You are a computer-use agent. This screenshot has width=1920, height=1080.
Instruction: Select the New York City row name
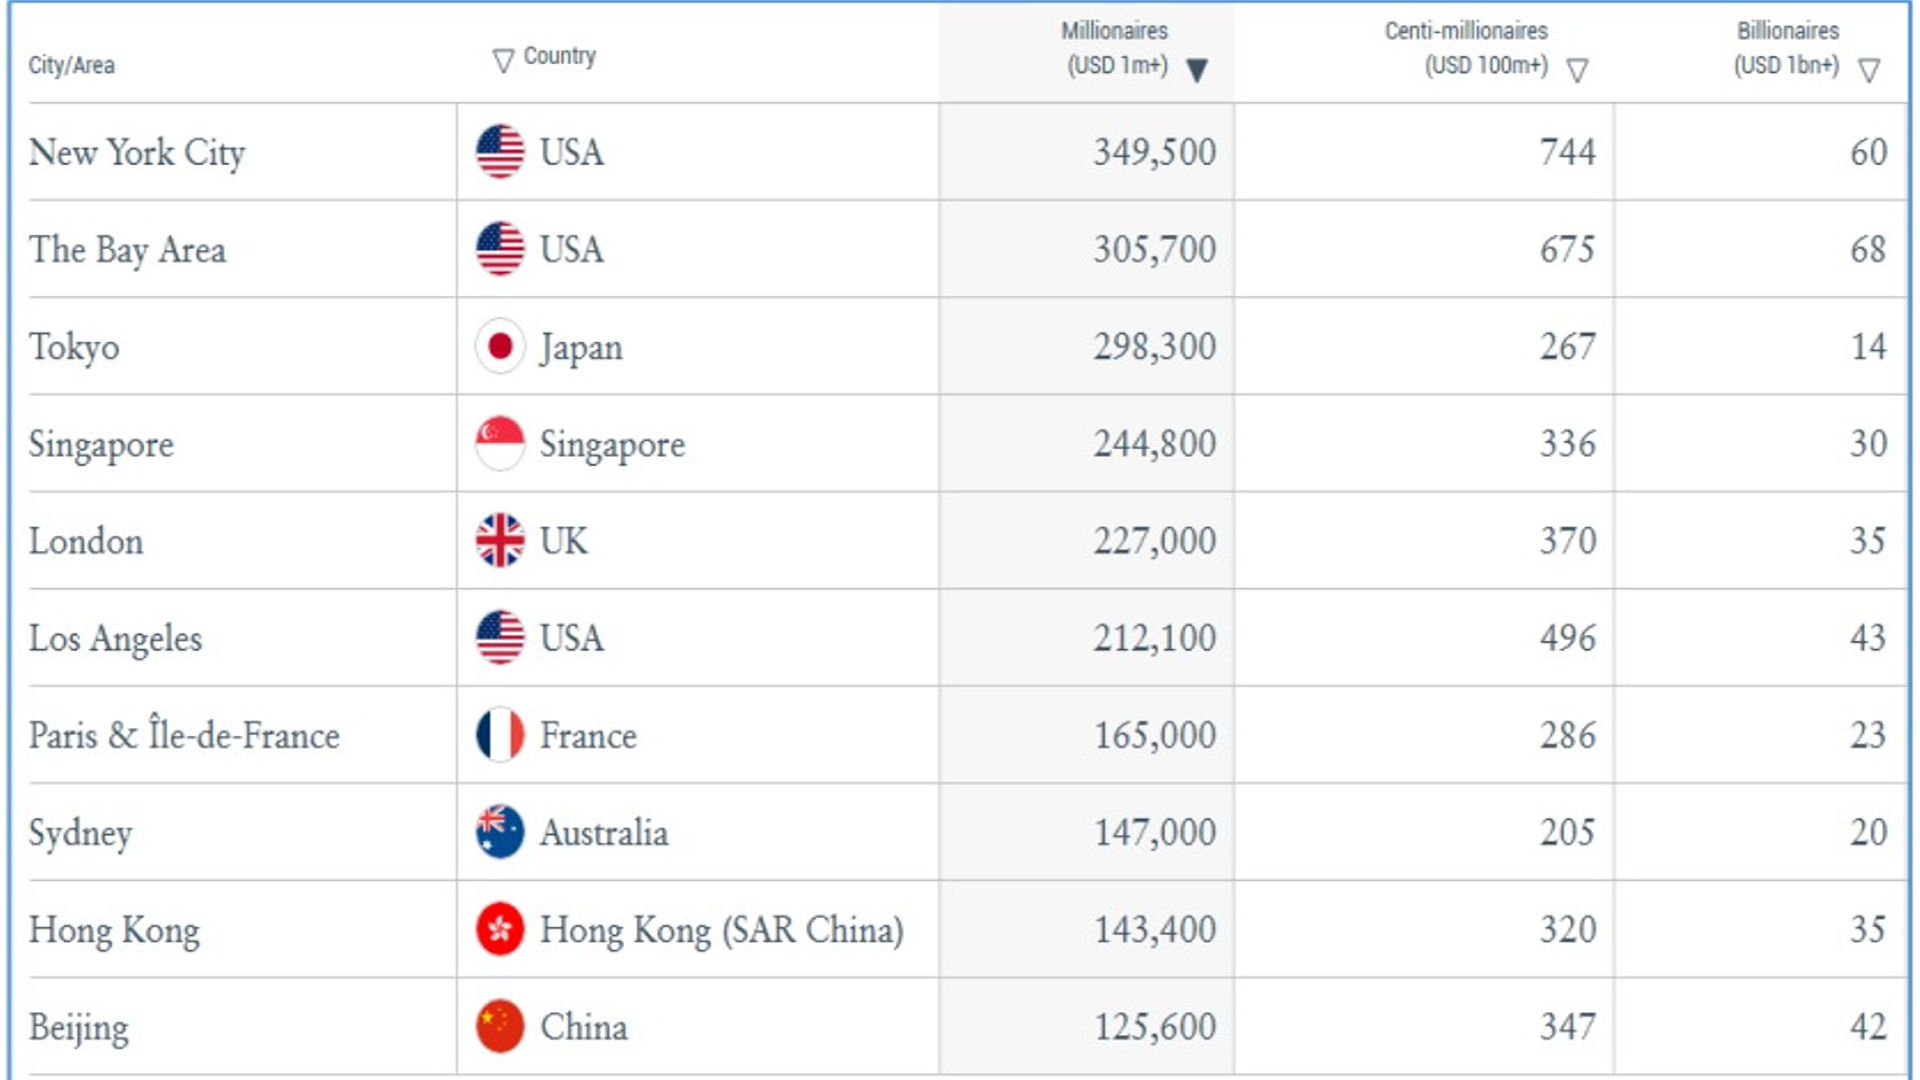pos(137,152)
